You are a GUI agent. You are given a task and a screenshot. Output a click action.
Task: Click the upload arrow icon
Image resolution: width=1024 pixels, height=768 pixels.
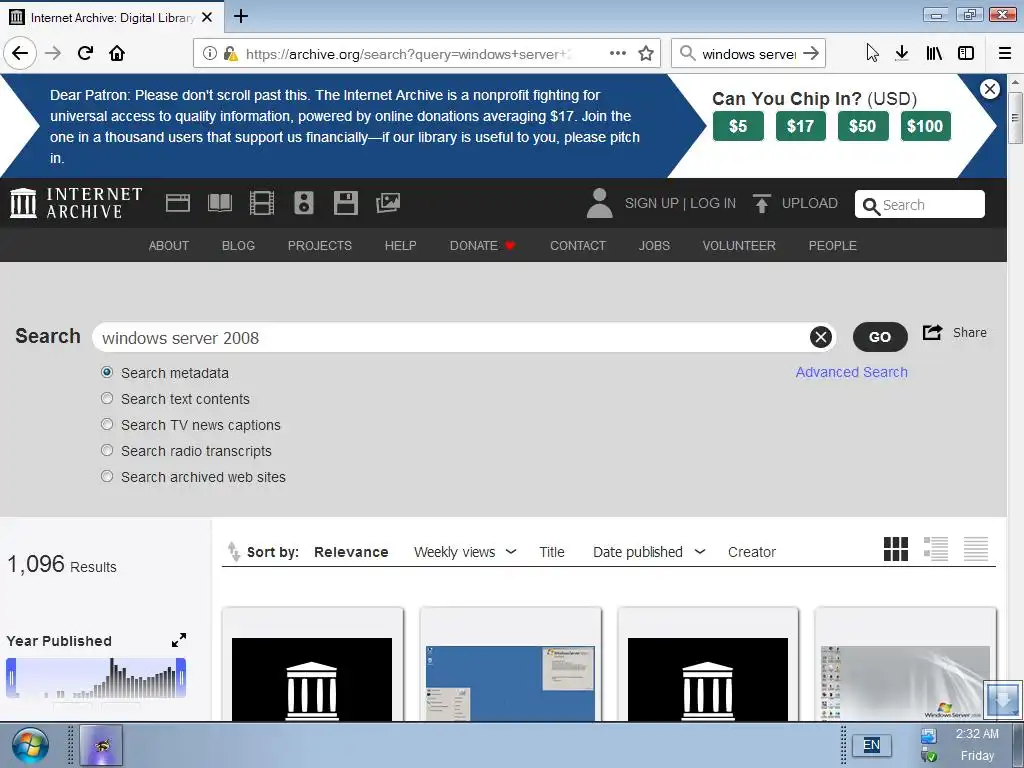pyautogui.click(x=761, y=203)
